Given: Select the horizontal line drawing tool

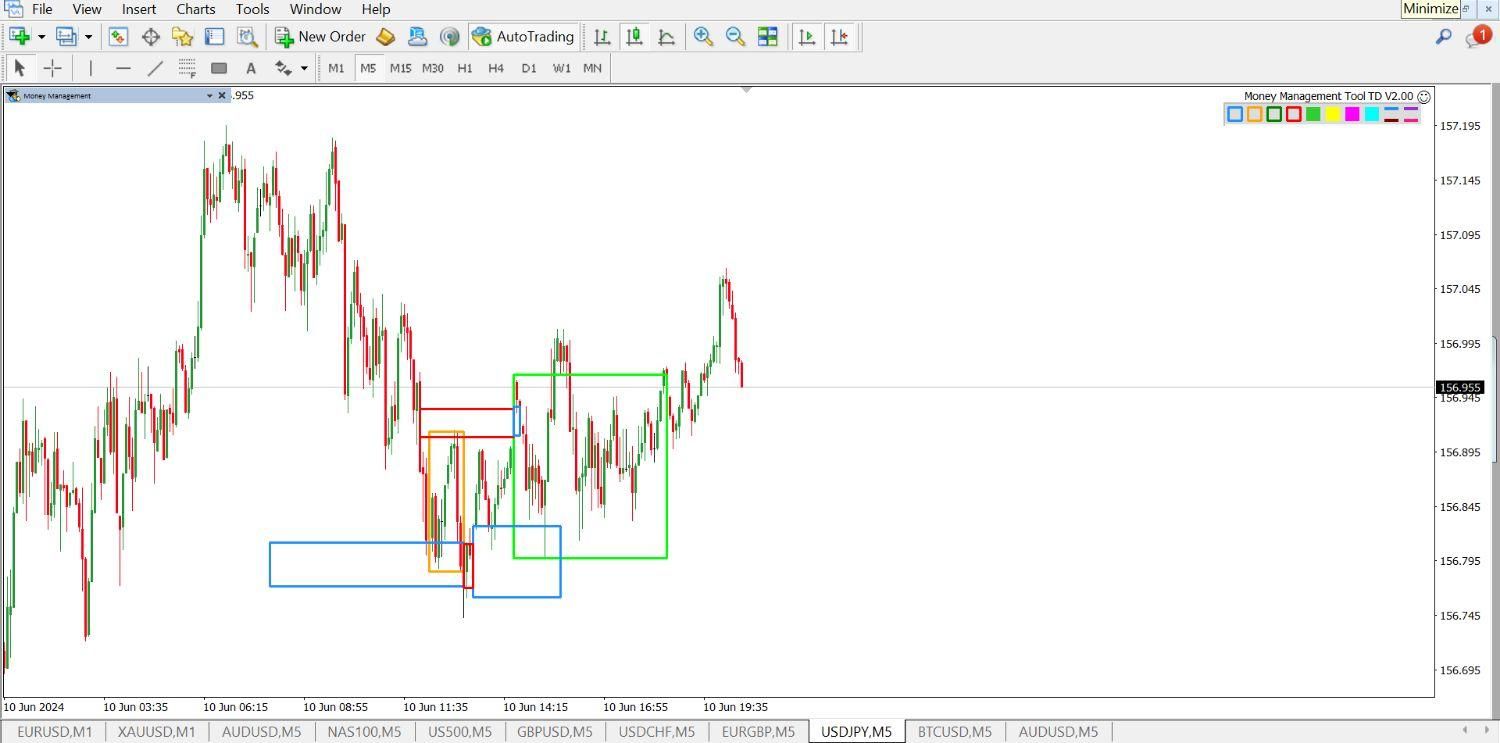Looking at the screenshot, I should coord(123,68).
